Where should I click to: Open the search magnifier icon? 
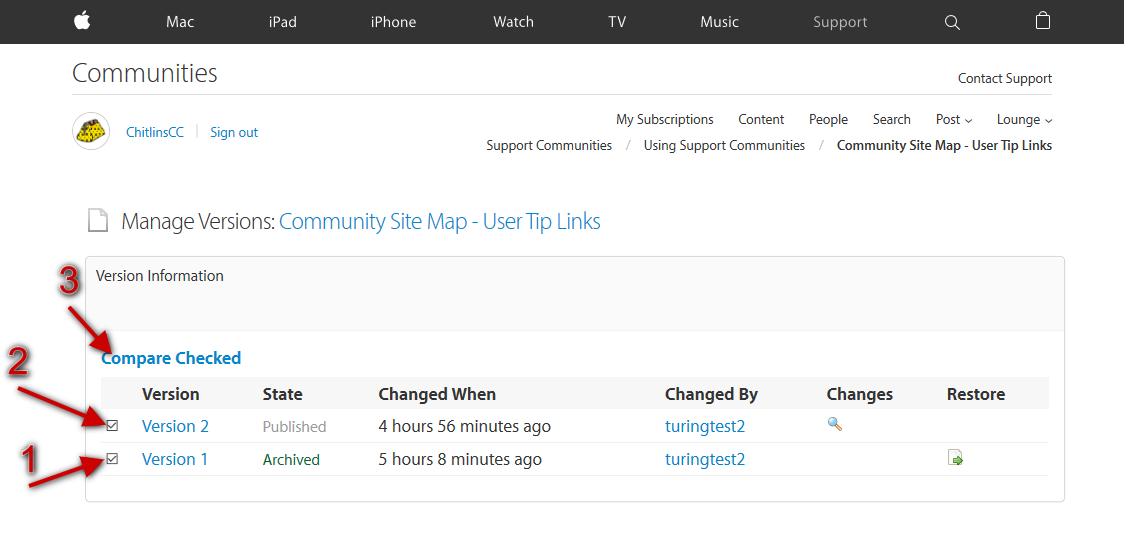(x=952, y=22)
